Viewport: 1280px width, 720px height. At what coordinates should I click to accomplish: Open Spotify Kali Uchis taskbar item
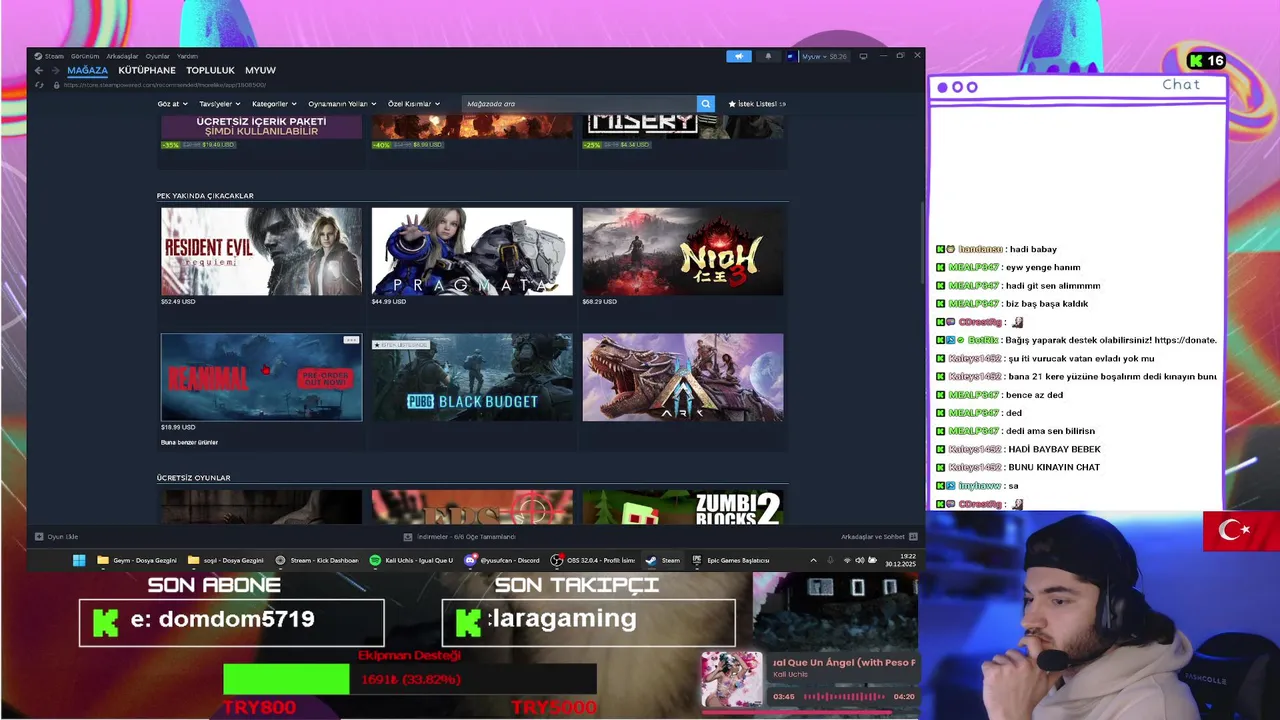(x=411, y=560)
